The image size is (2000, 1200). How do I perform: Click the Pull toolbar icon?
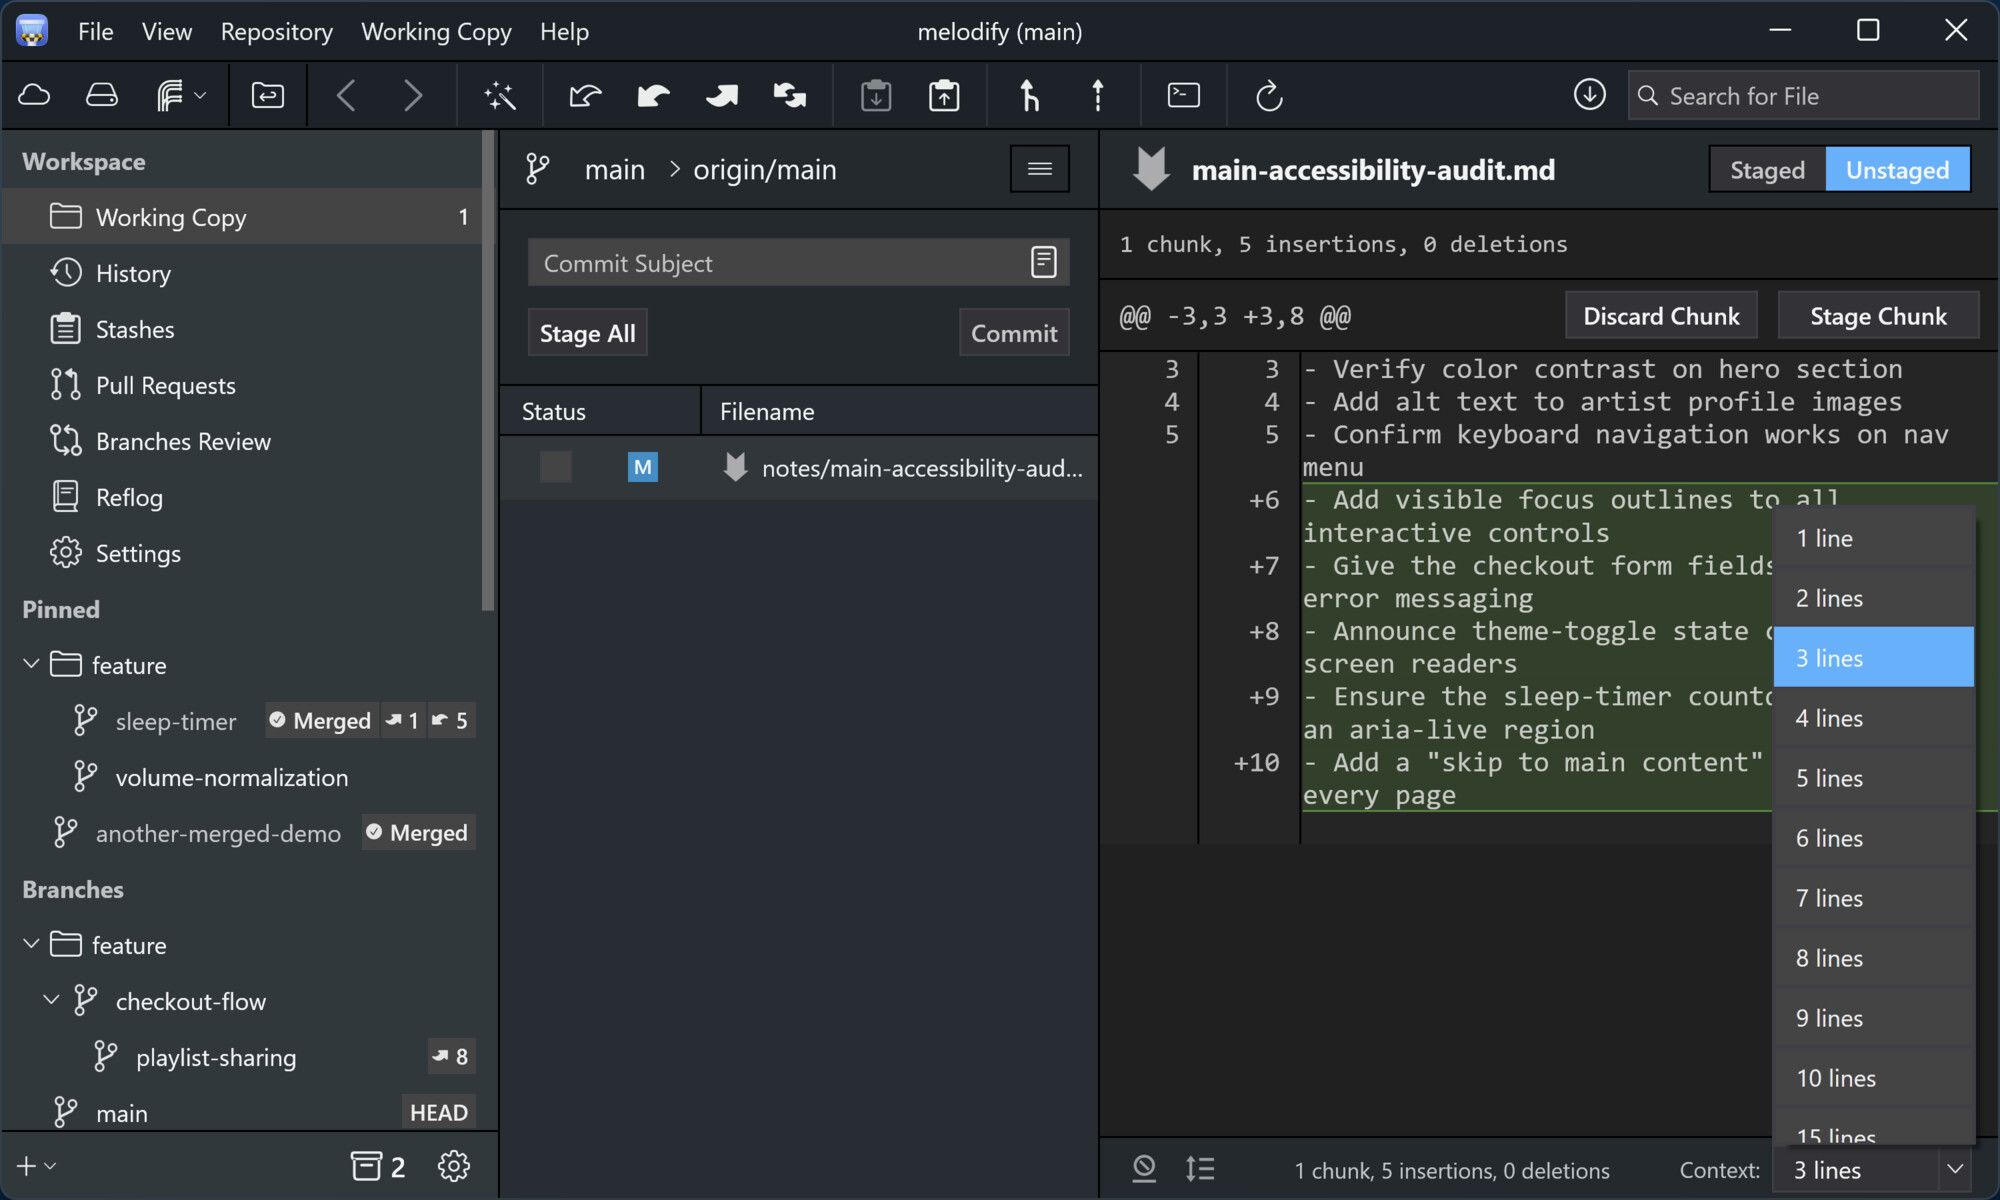point(653,96)
